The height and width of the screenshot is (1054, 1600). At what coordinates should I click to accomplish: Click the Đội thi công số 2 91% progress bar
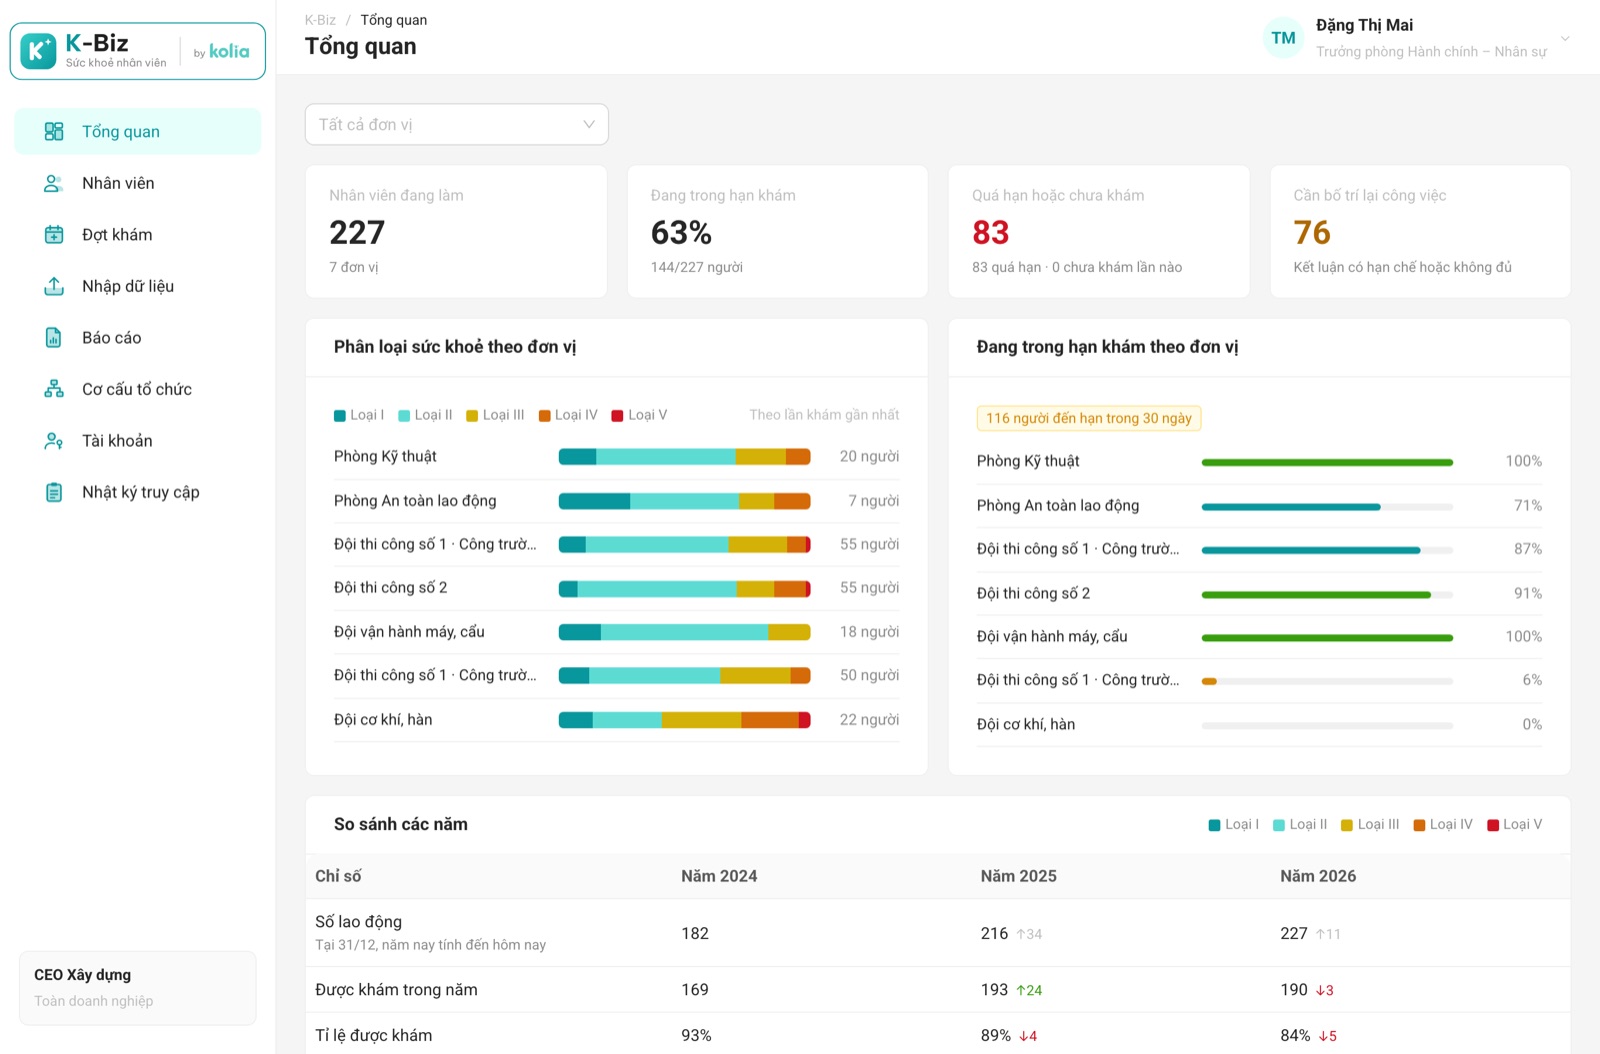tap(1327, 594)
